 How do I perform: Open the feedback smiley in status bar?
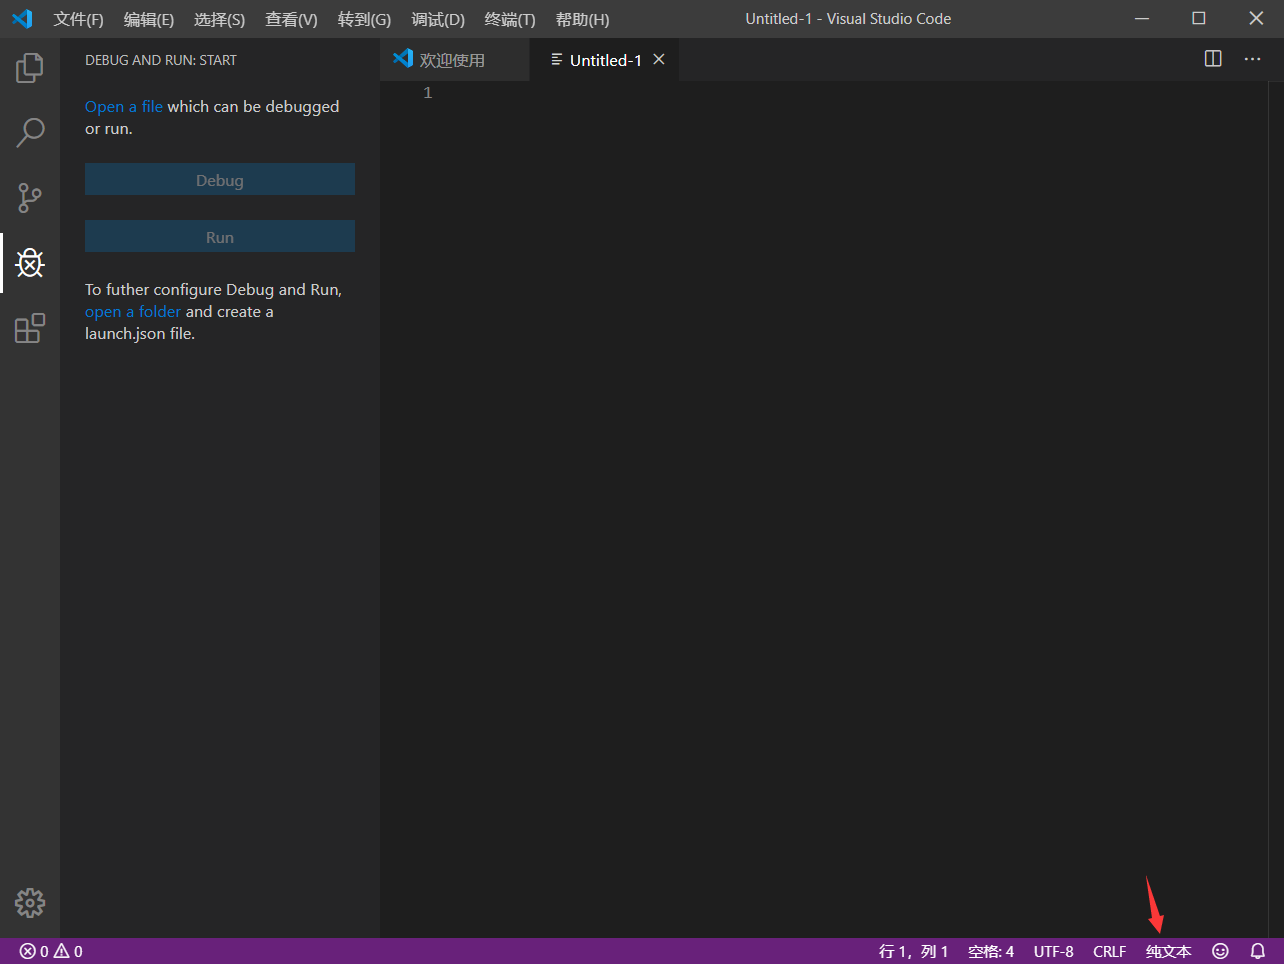1220,951
